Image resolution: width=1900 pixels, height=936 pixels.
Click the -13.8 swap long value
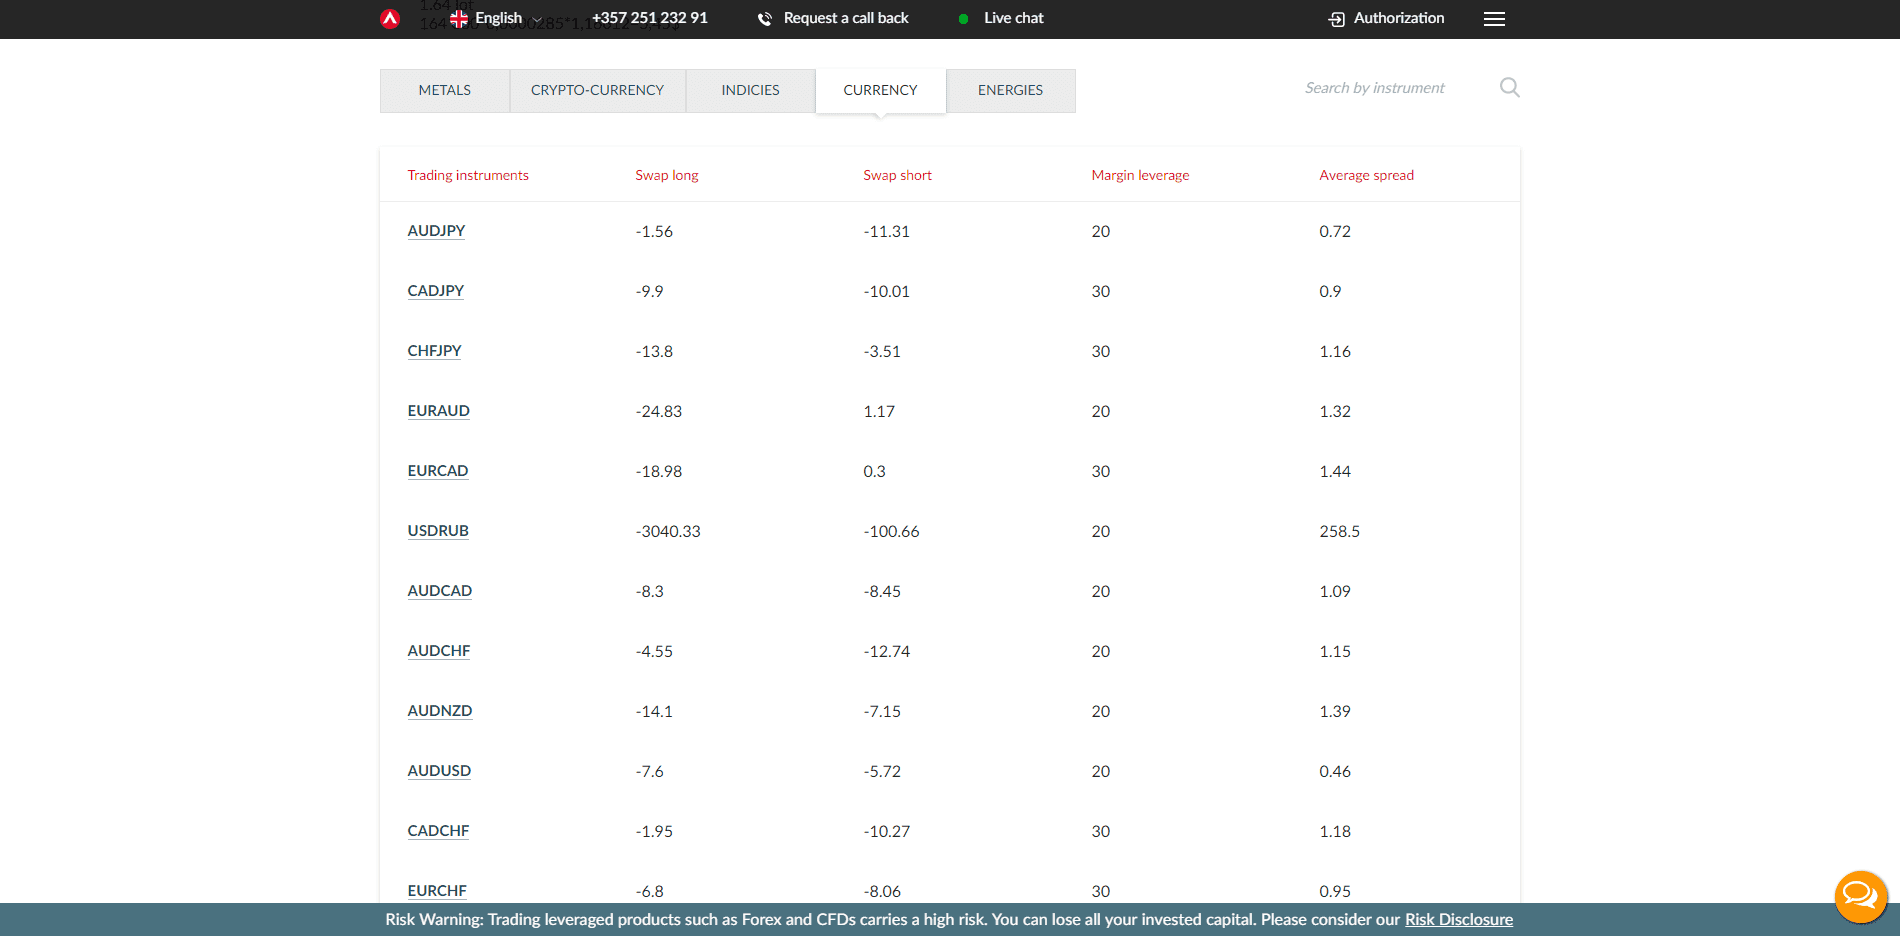pos(655,352)
